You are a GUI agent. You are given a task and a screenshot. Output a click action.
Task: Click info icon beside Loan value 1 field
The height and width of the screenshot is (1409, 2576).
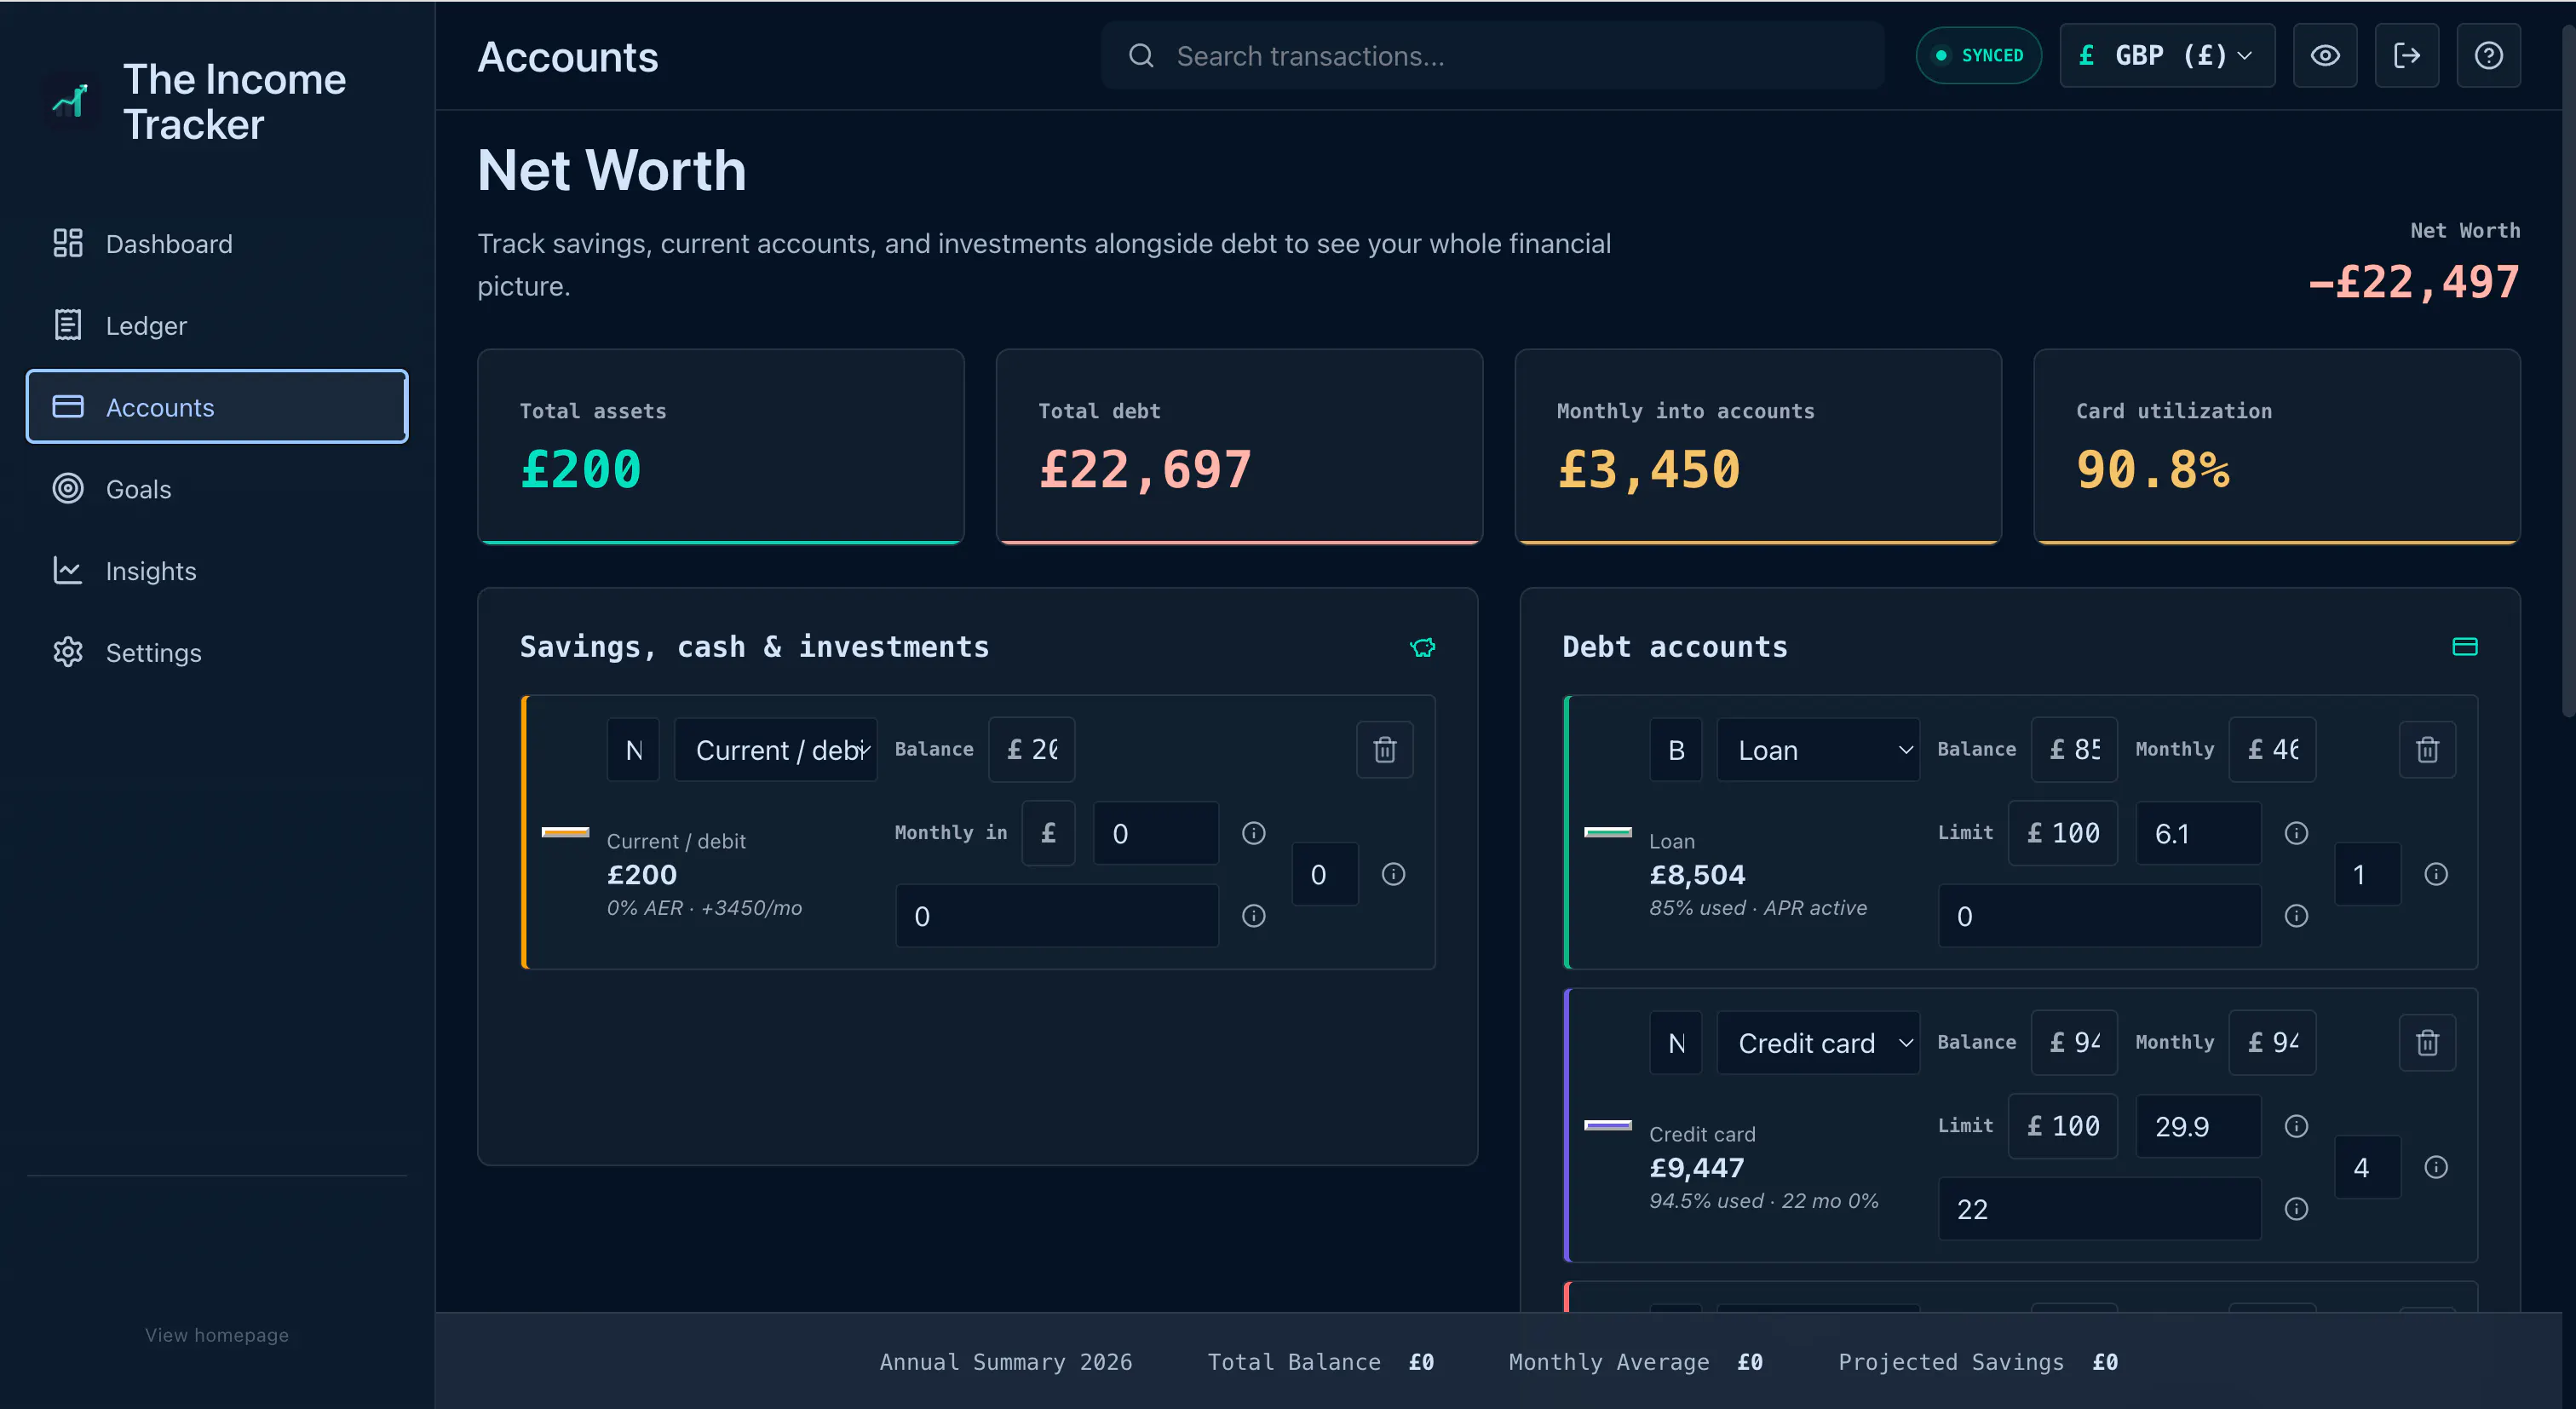(x=2436, y=874)
